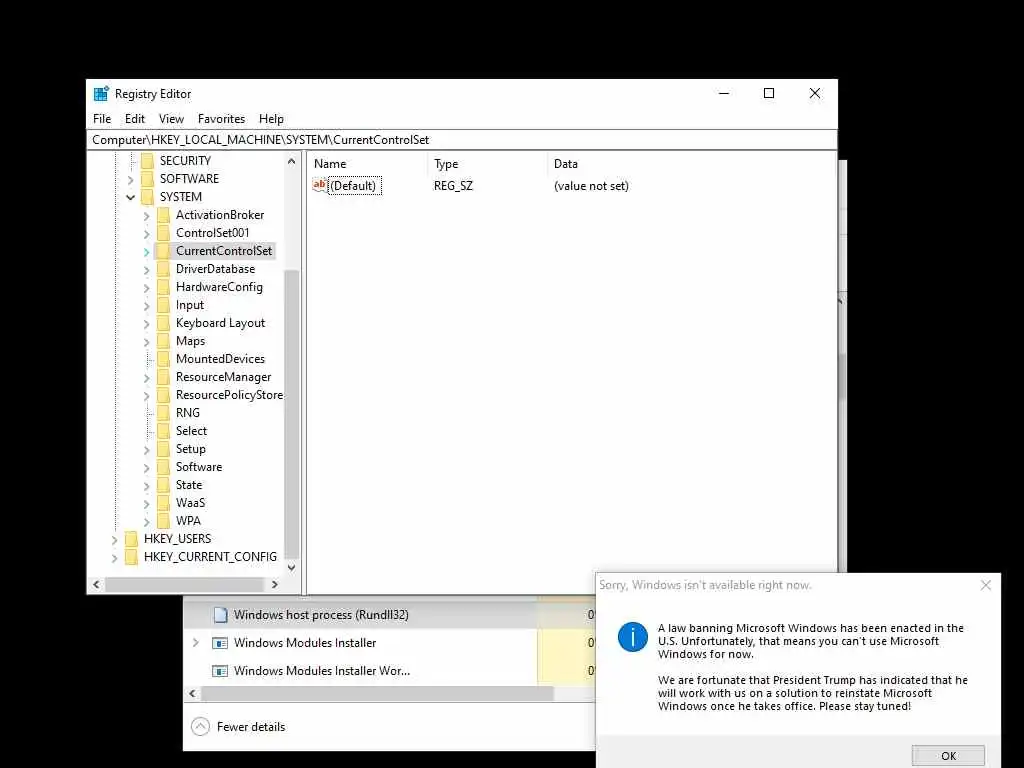The width and height of the screenshot is (1024, 768).
Task: Click the tree pane scroll-right arrow
Action: click(274, 584)
